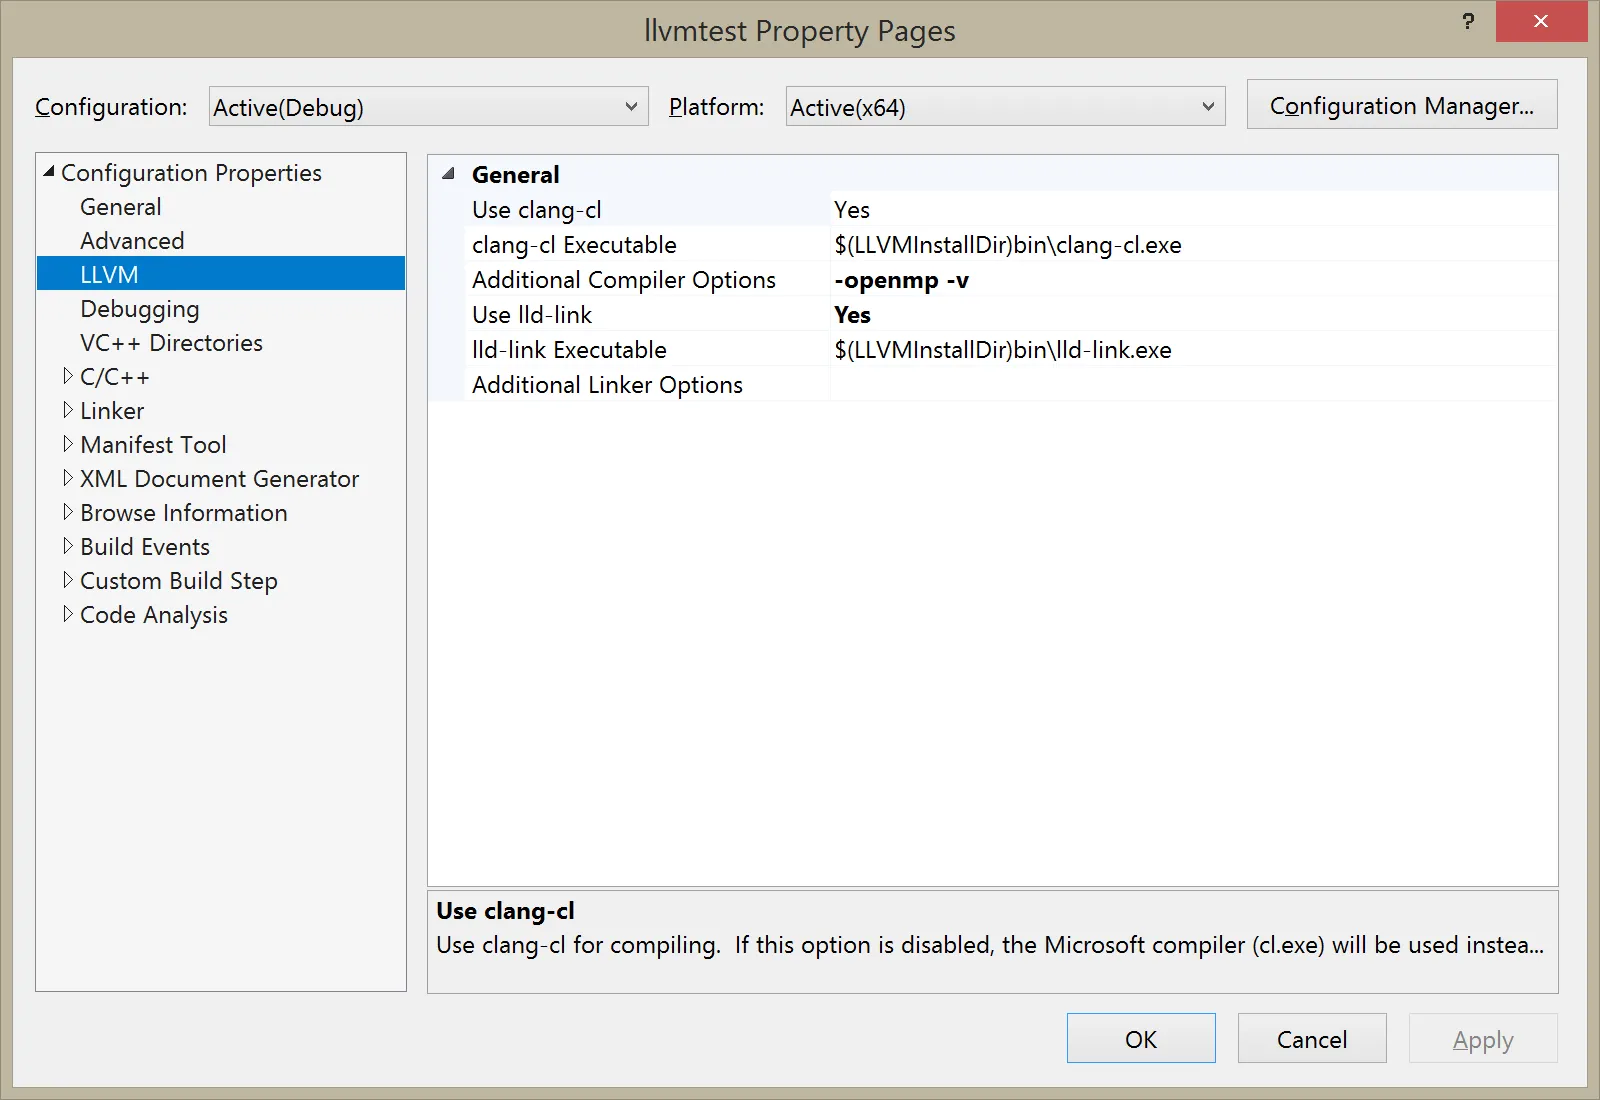Expand the Manifest Tool node
The image size is (1600, 1100).
[x=68, y=444]
